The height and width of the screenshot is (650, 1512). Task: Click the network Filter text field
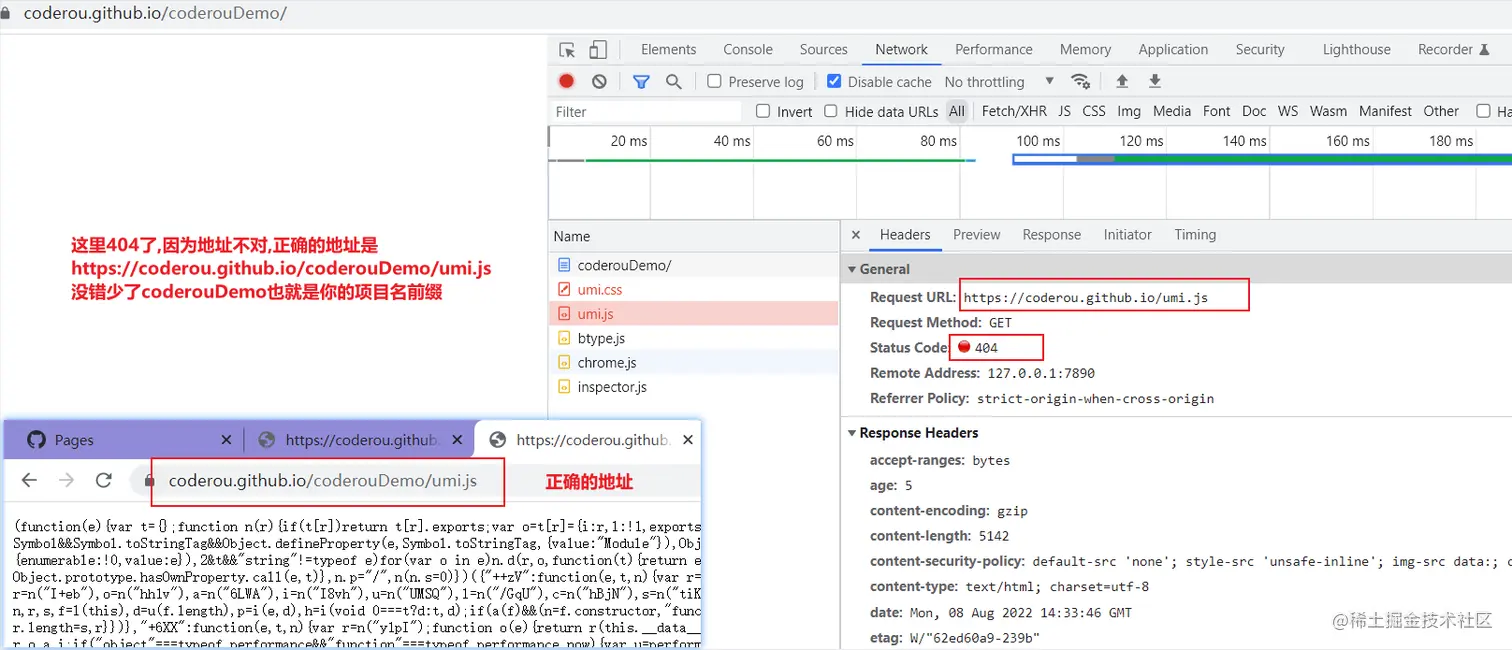pos(646,111)
